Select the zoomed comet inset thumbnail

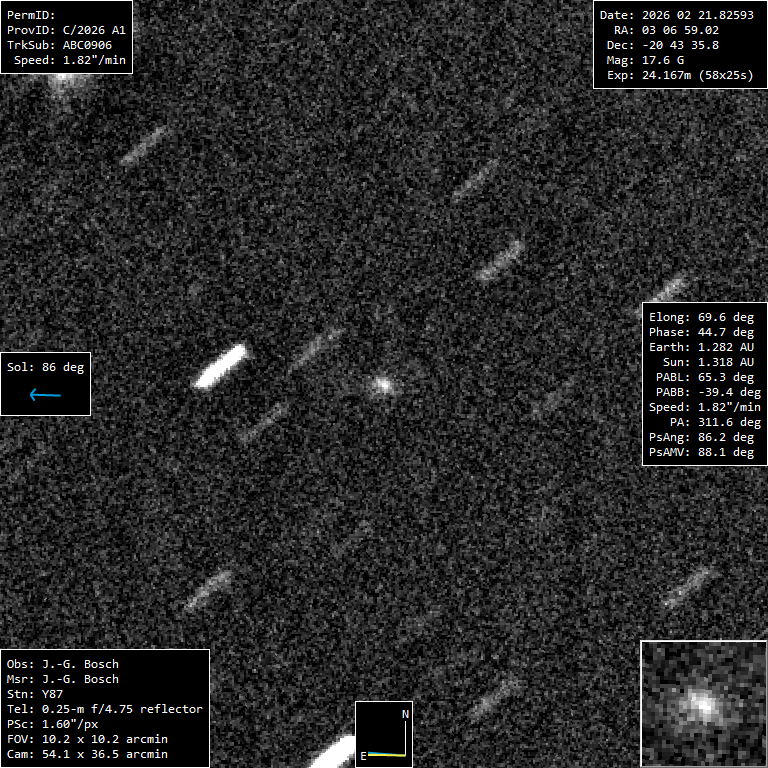(704, 704)
